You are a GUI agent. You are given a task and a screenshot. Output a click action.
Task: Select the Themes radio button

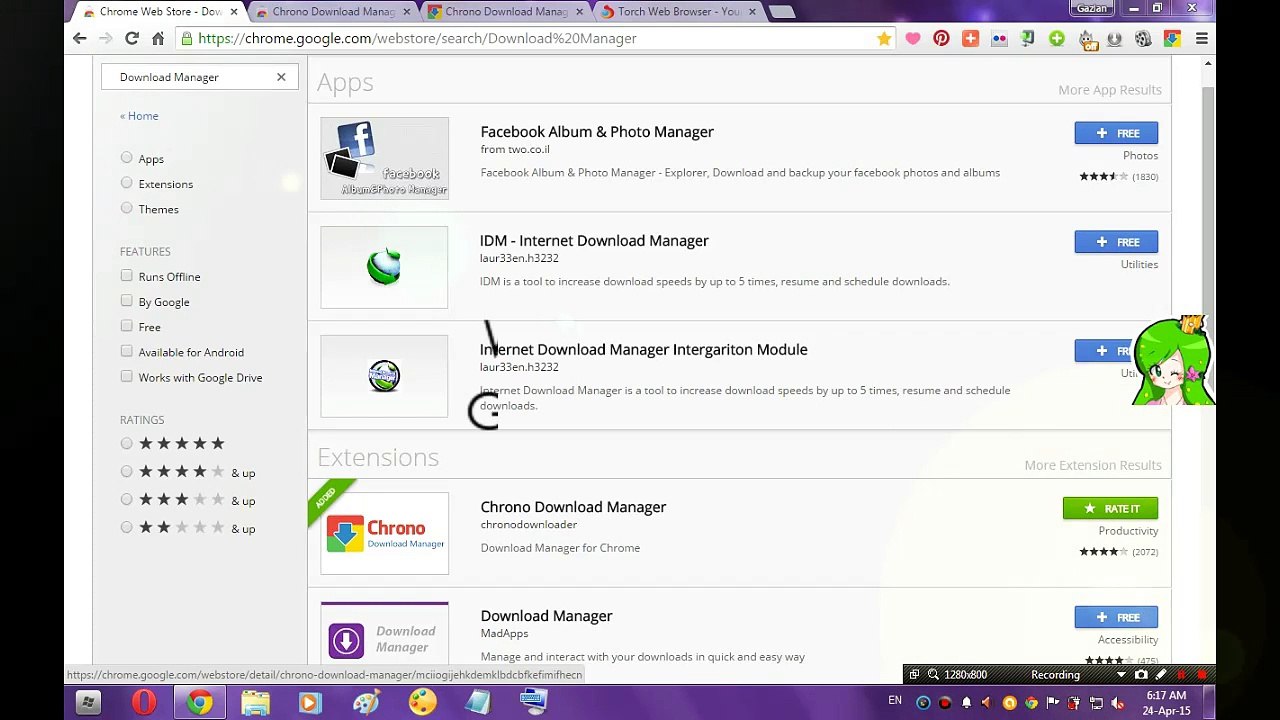coord(126,208)
